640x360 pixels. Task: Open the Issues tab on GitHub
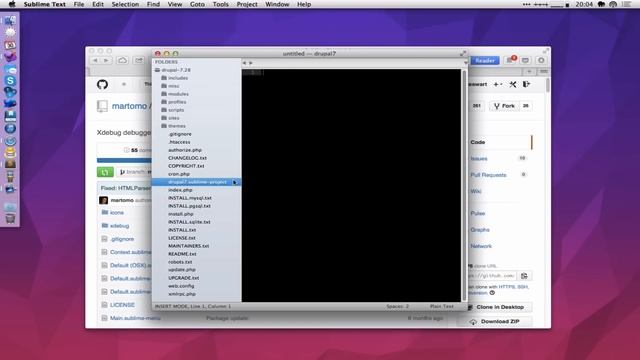pos(479,158)
